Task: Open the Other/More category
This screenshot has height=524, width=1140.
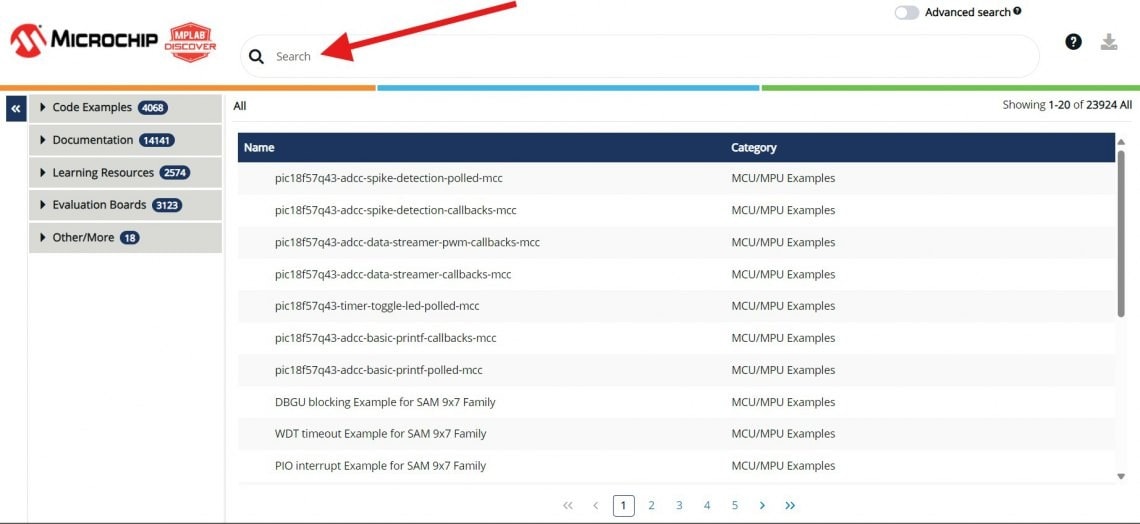Action: click(x=83, y=238)
